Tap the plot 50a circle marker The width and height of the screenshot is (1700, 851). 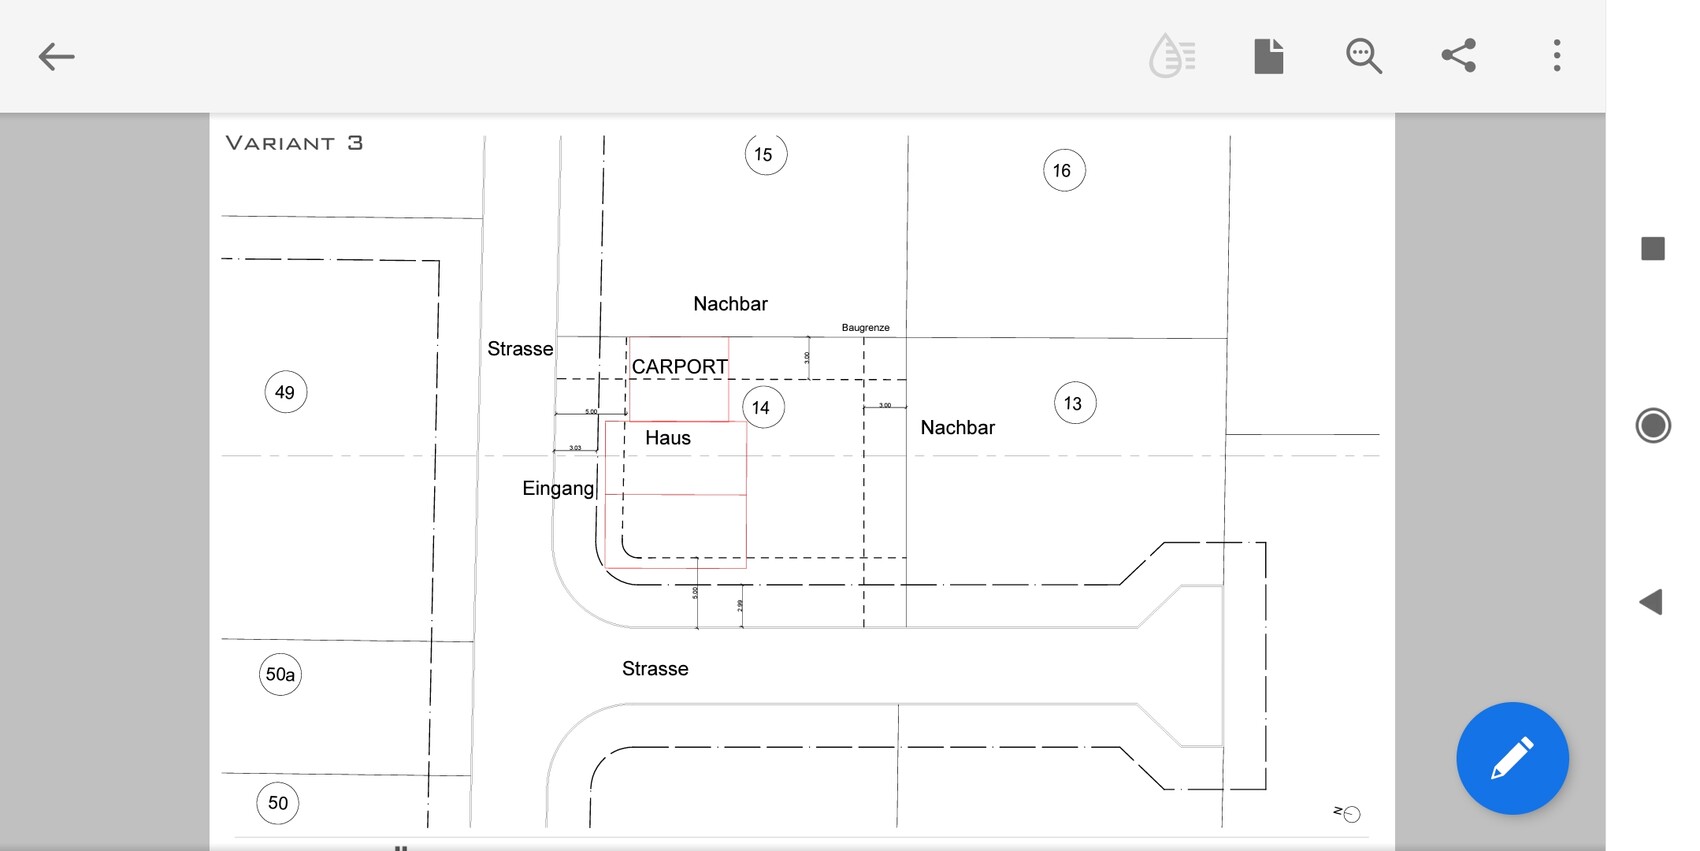(x=280, y=675)
